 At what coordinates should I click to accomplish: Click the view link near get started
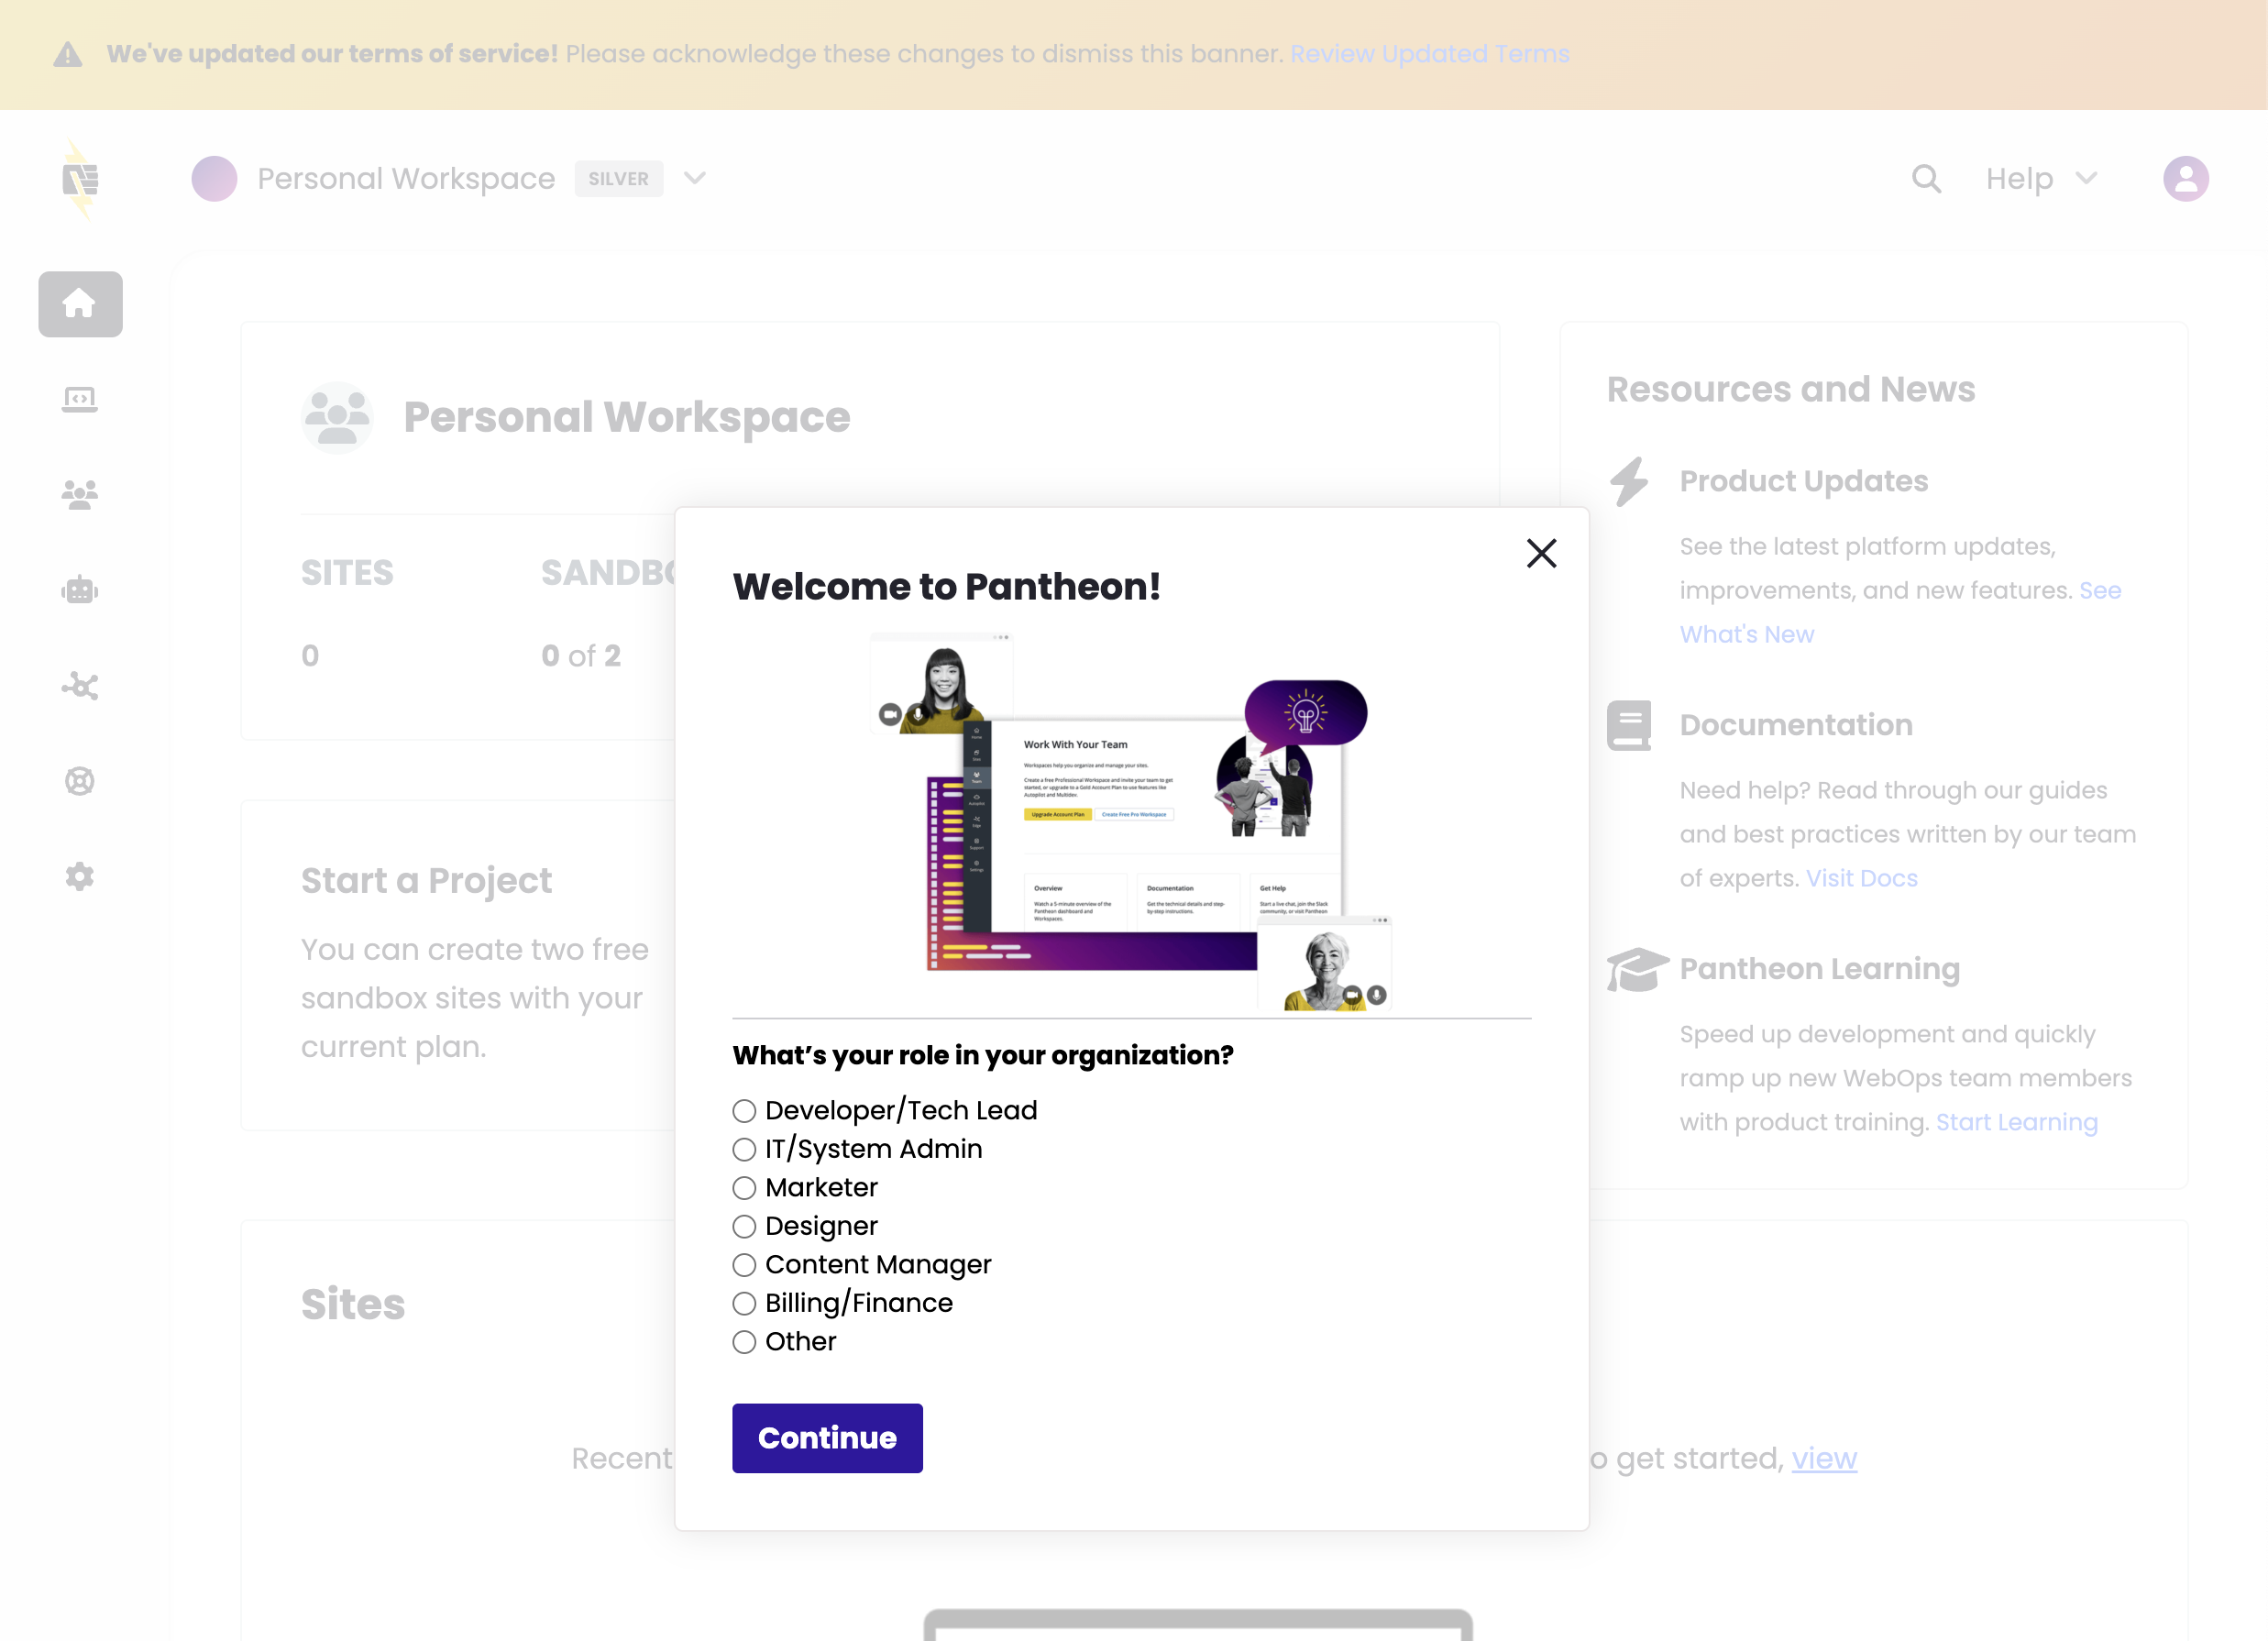click(x=1824, y=1459)
